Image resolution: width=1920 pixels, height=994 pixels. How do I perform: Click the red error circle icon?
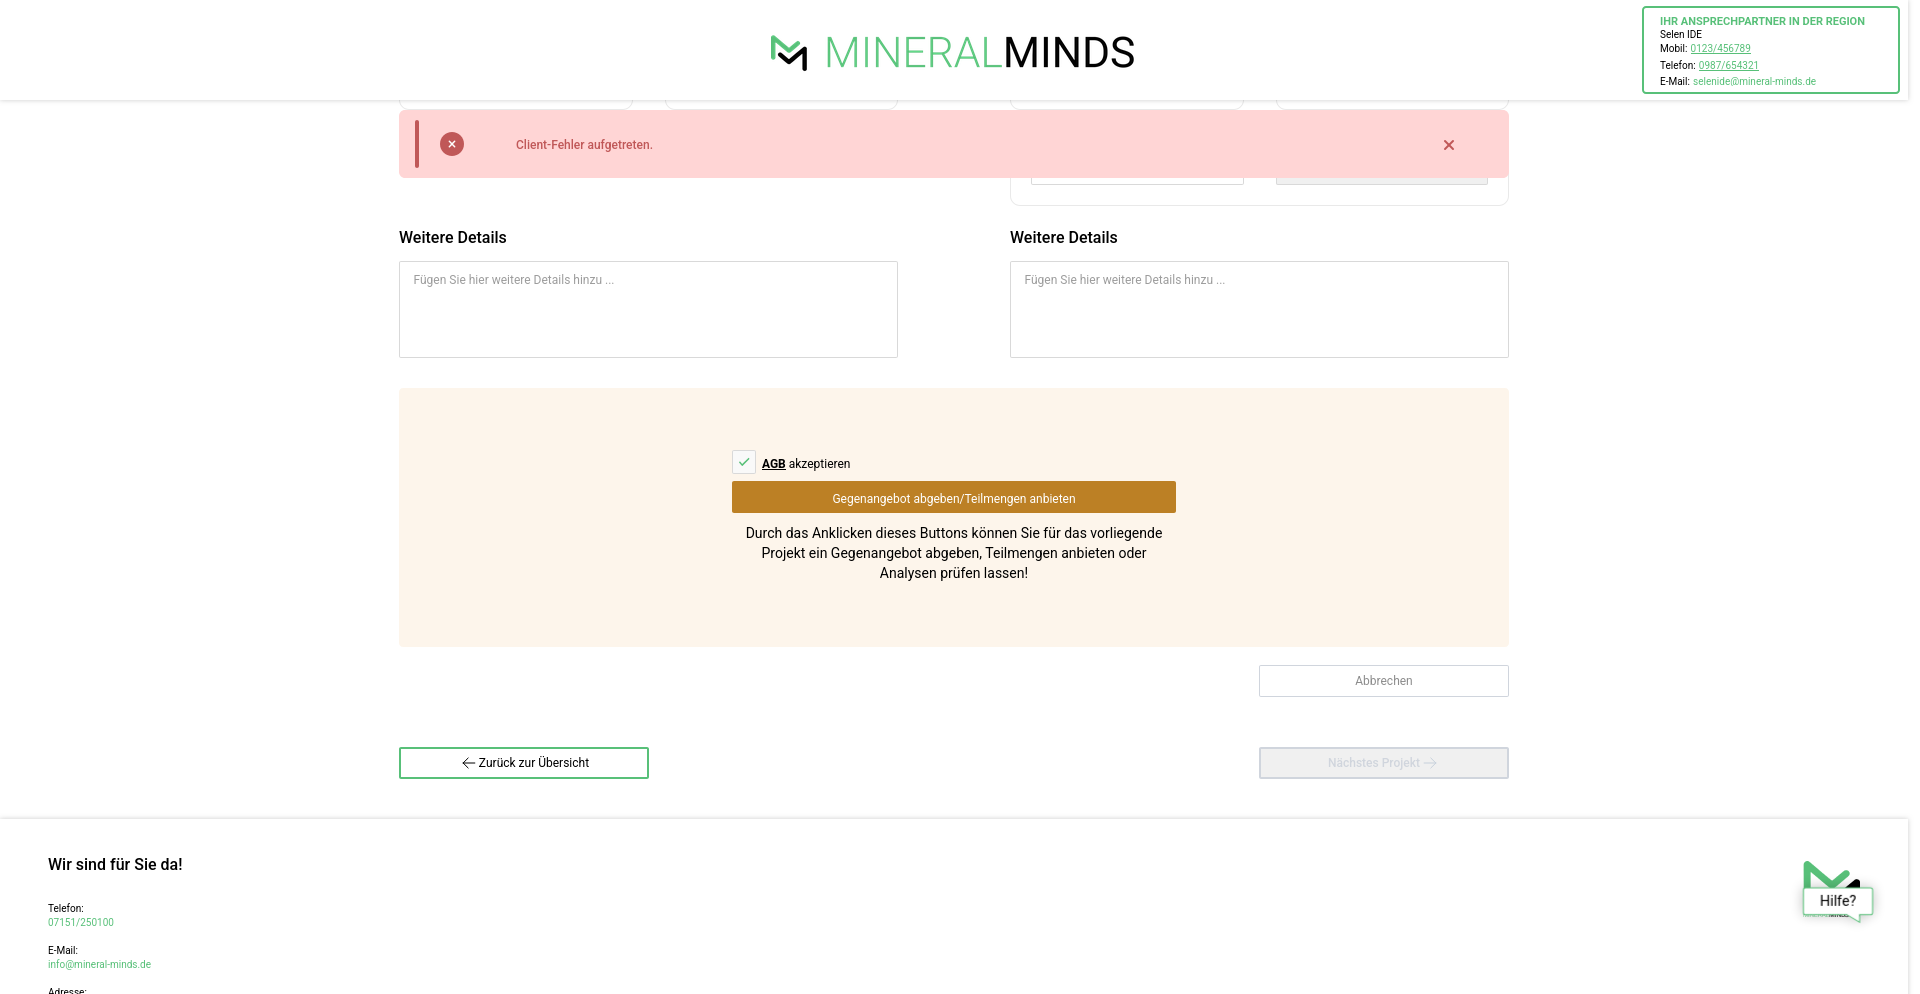click(x=452, y=144)
